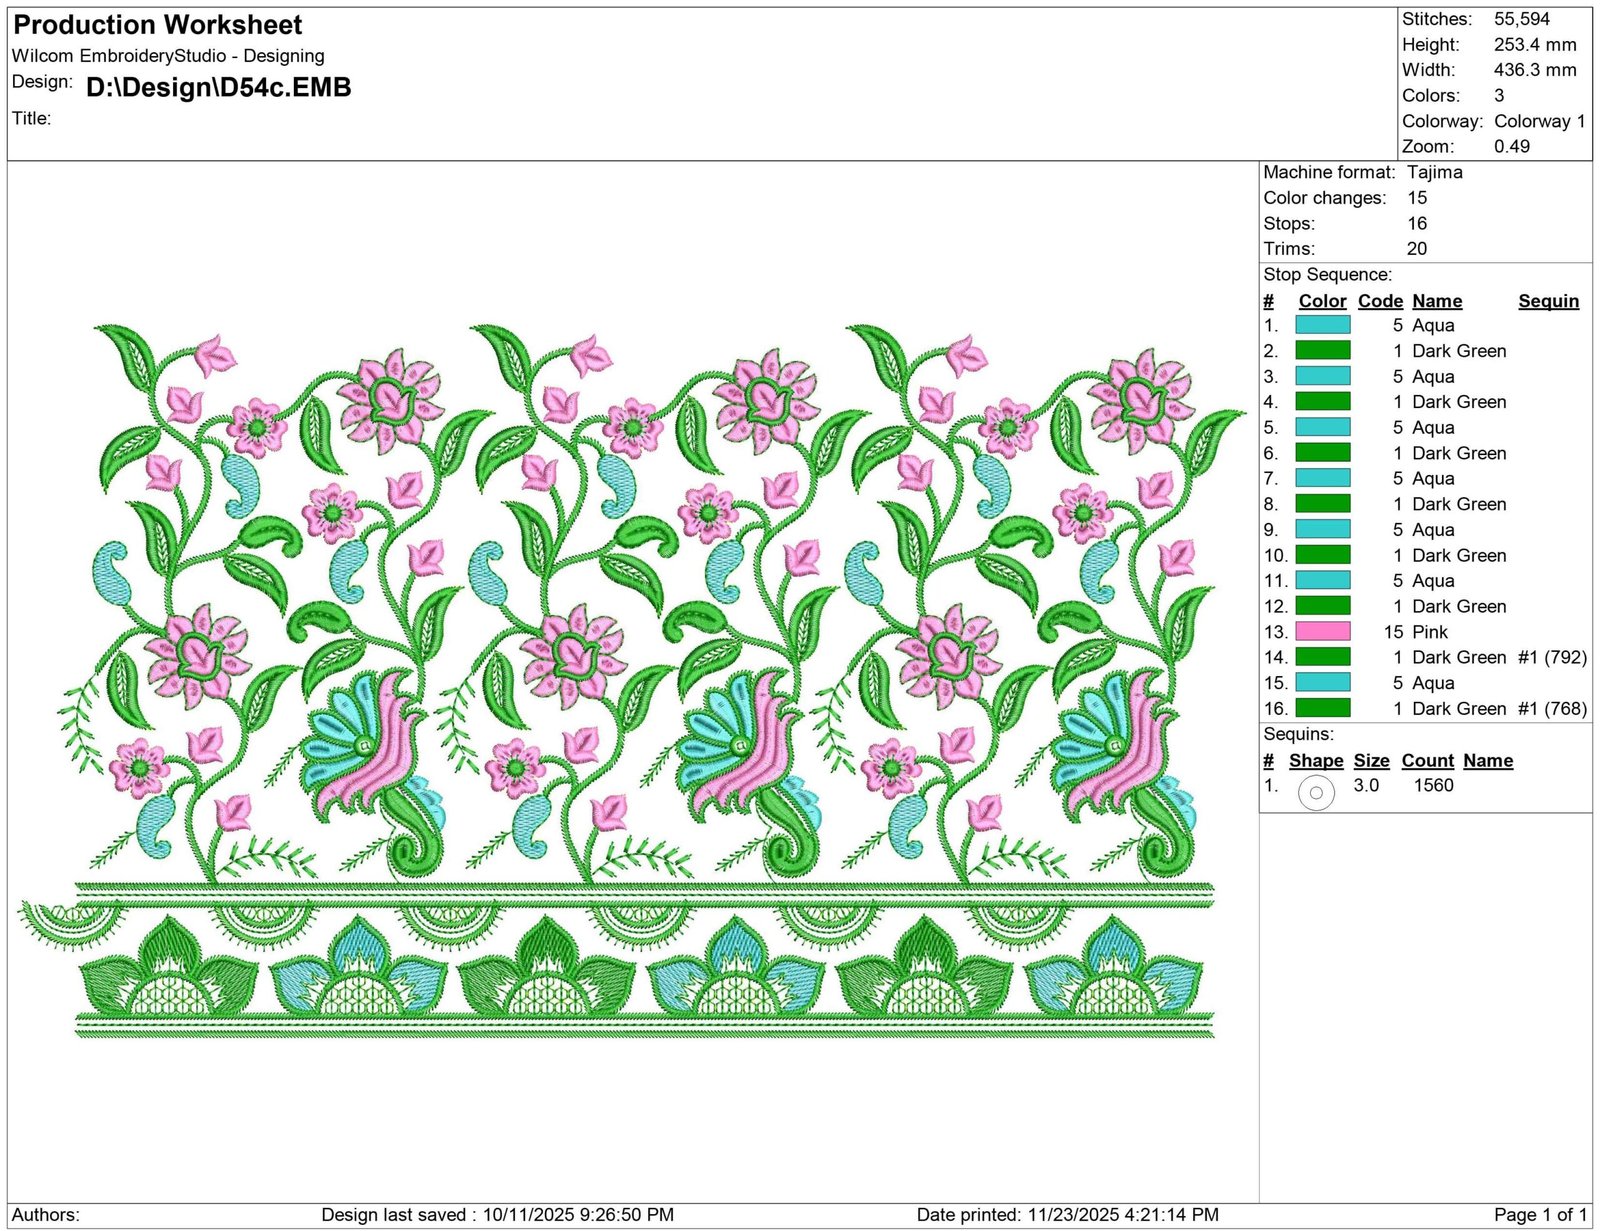This screenshot has width=1600, height=1231.
Task: Select the Pink color swatch in row 13
Action: click(1322, 632)
